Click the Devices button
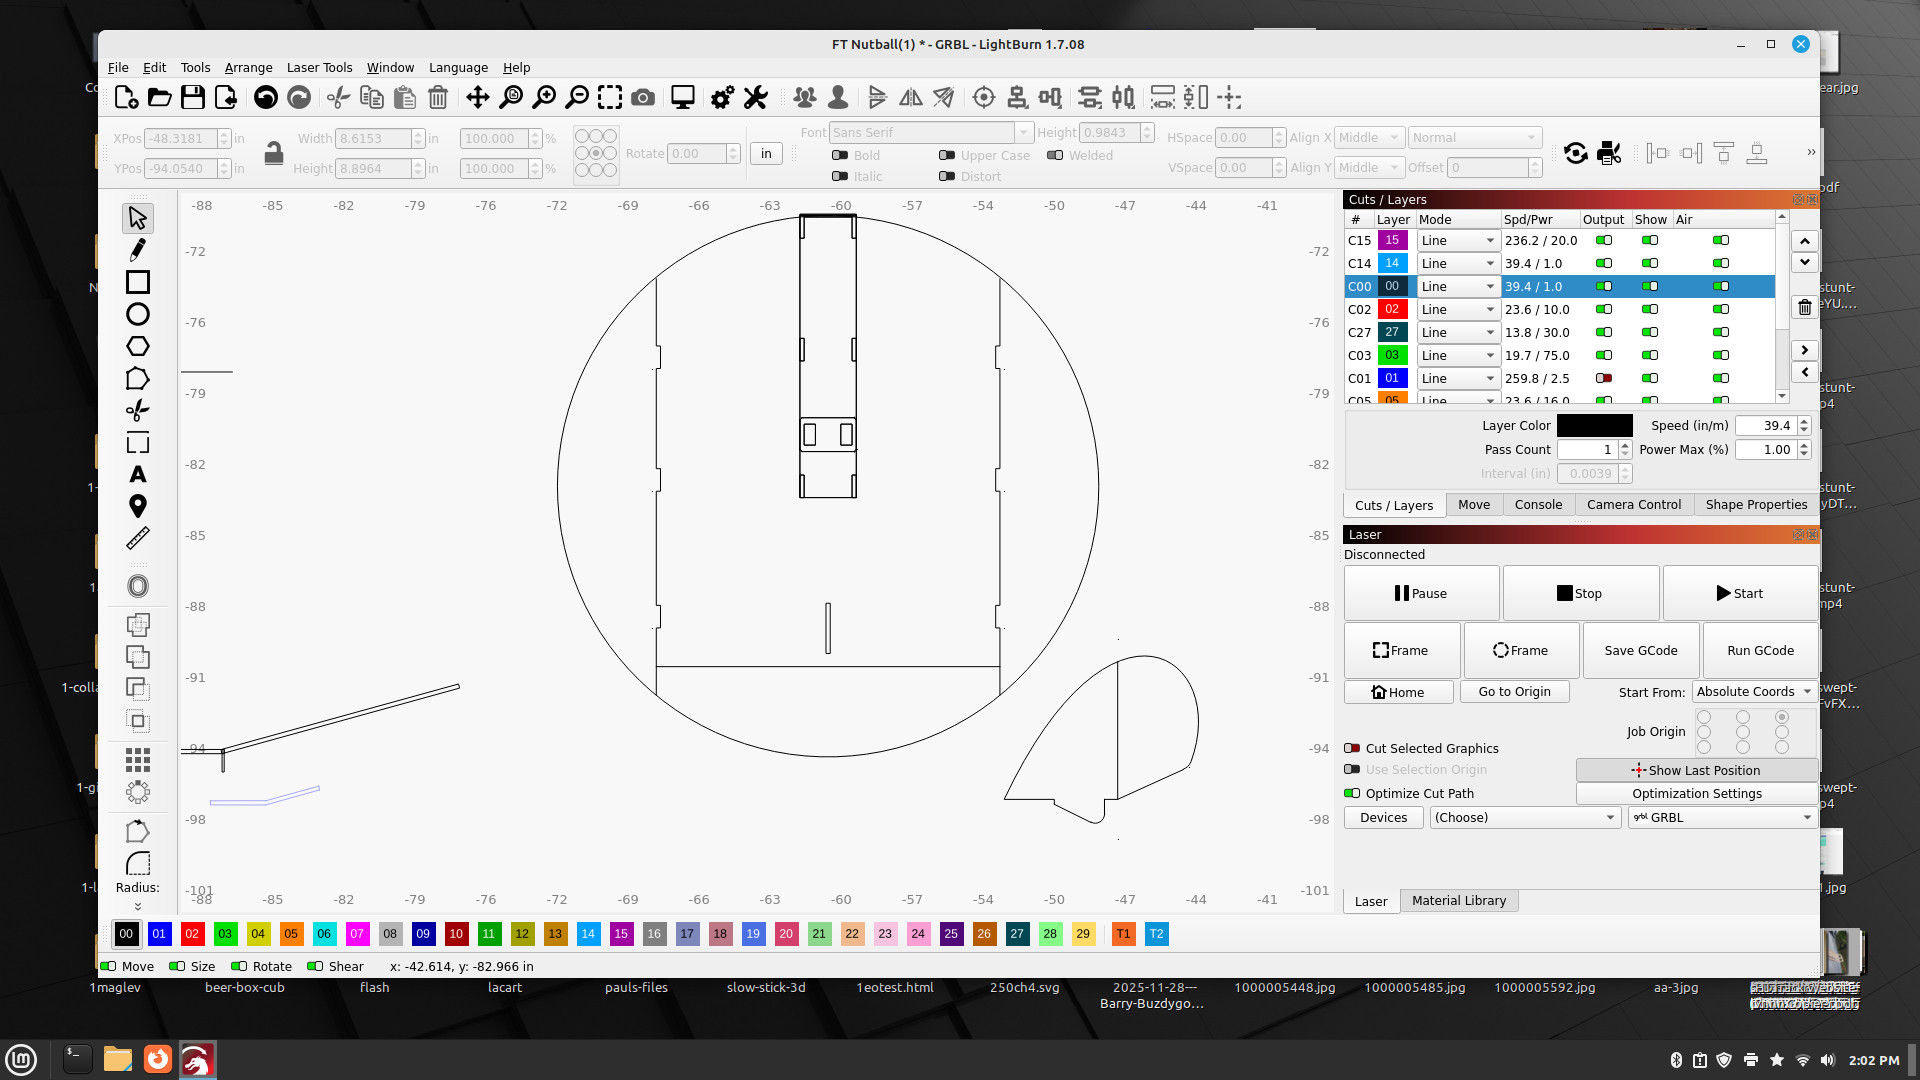Viewport: 1920px width, 1080px height. [1383, 817]
